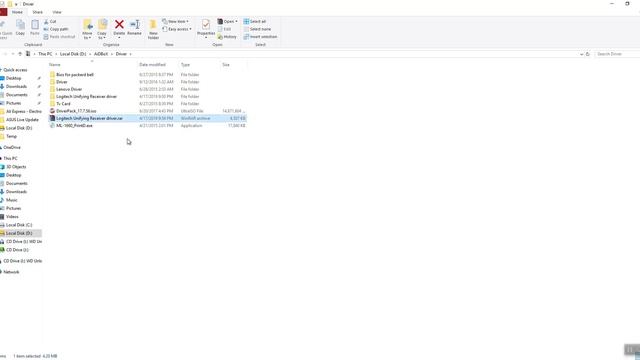Click This PC in the navigation pane
Screen dimensions: 640x360
pos(10,158)
